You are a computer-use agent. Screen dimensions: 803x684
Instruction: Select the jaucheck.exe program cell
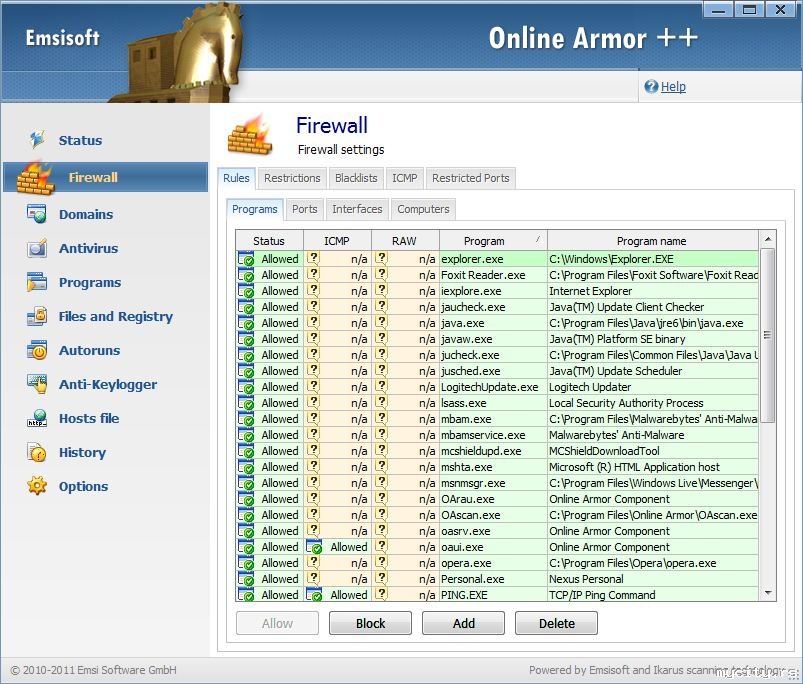tap(493, 307)
